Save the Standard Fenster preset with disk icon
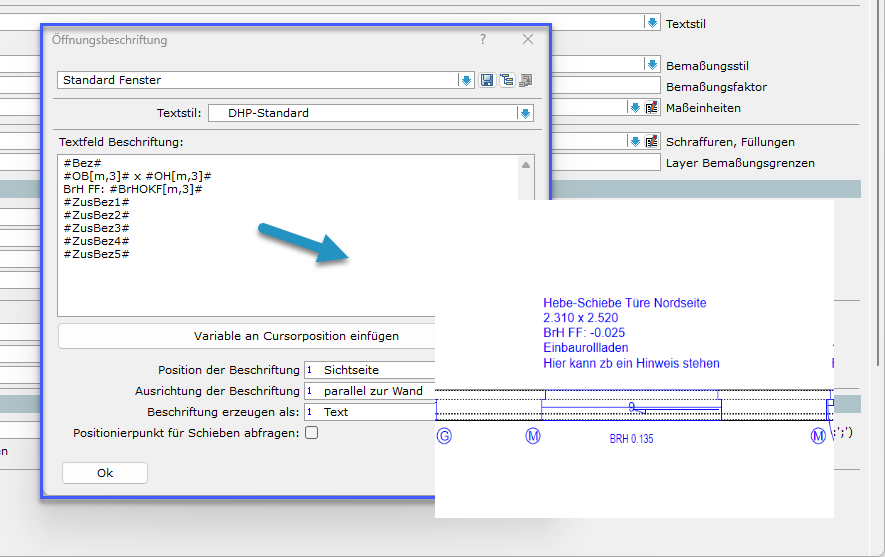 pos(487,80)
